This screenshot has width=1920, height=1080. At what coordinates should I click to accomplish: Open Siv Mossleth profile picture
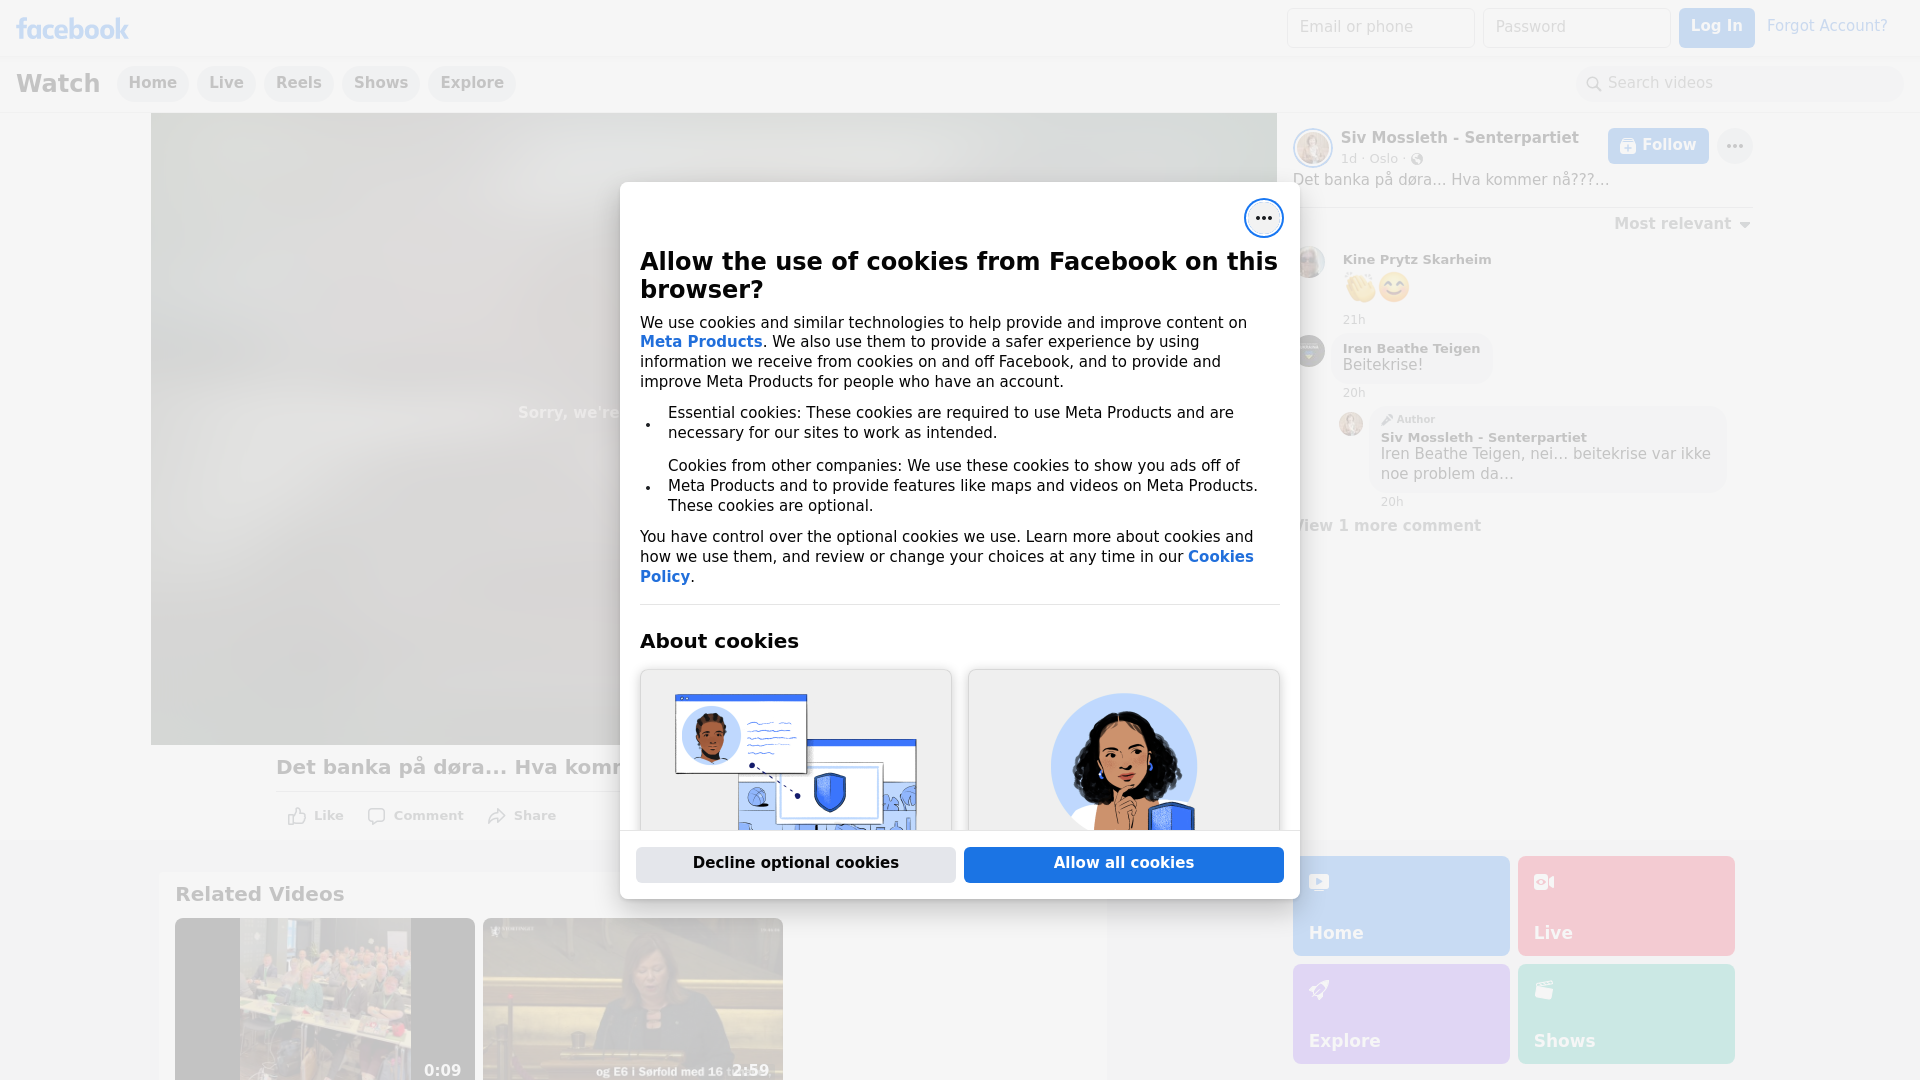(1312, 147)
